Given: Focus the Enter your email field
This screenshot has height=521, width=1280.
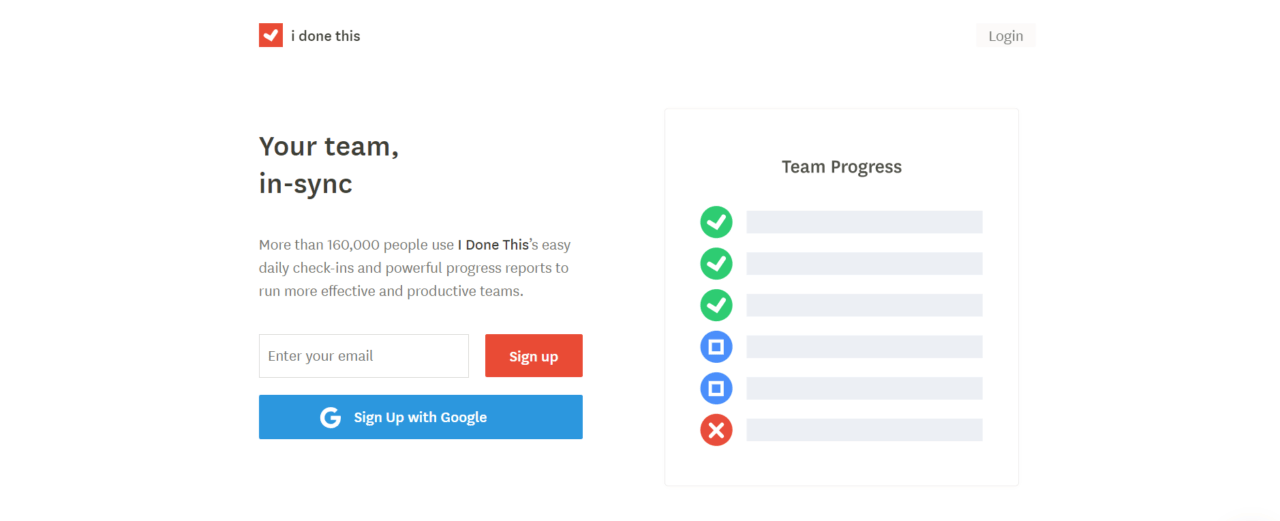Looking at the screenshot, I should (x=364, y=356).
